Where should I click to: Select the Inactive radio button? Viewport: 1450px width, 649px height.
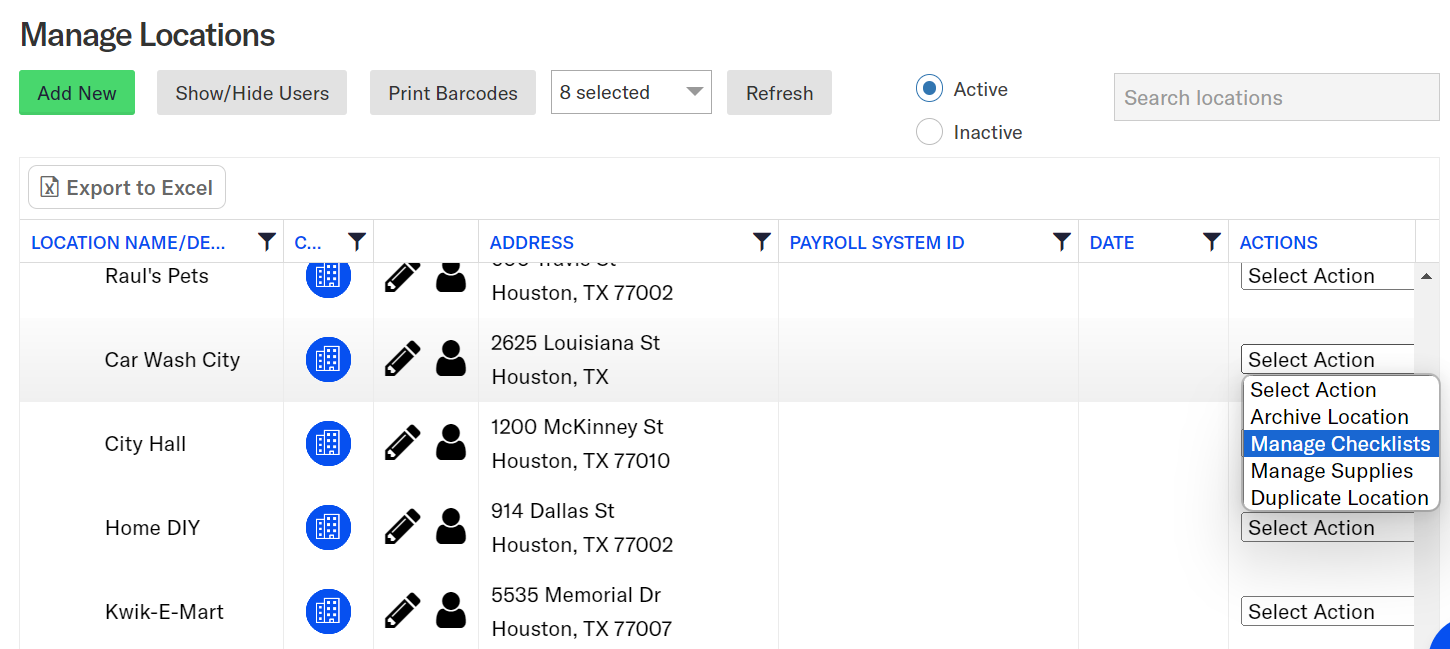tap(929, 132)
